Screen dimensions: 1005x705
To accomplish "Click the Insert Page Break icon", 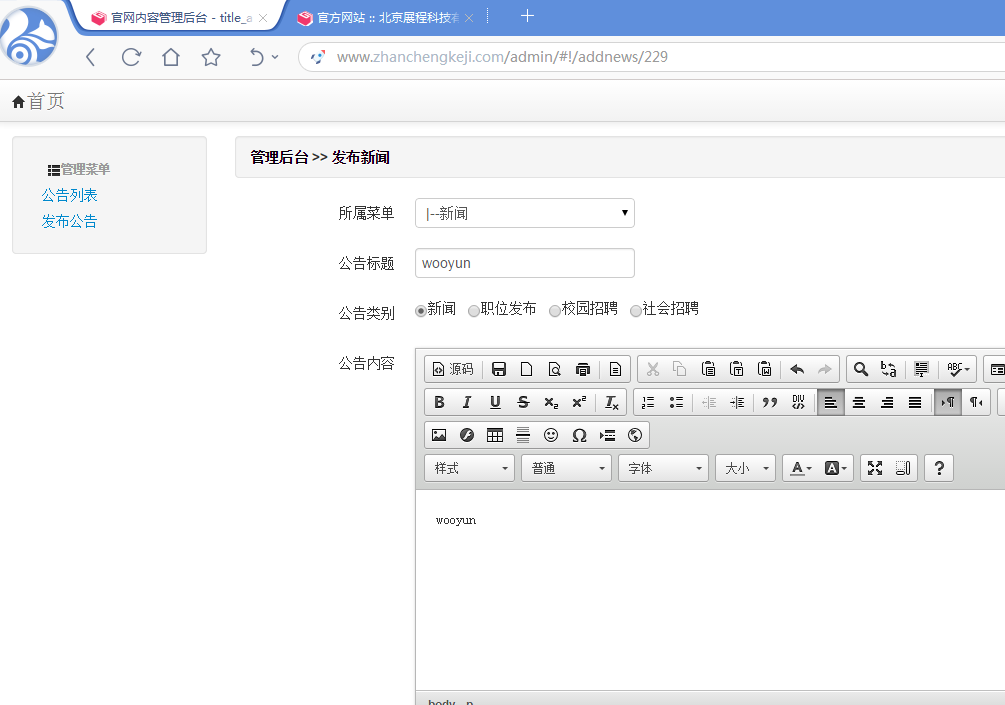I will coord(607,436).
